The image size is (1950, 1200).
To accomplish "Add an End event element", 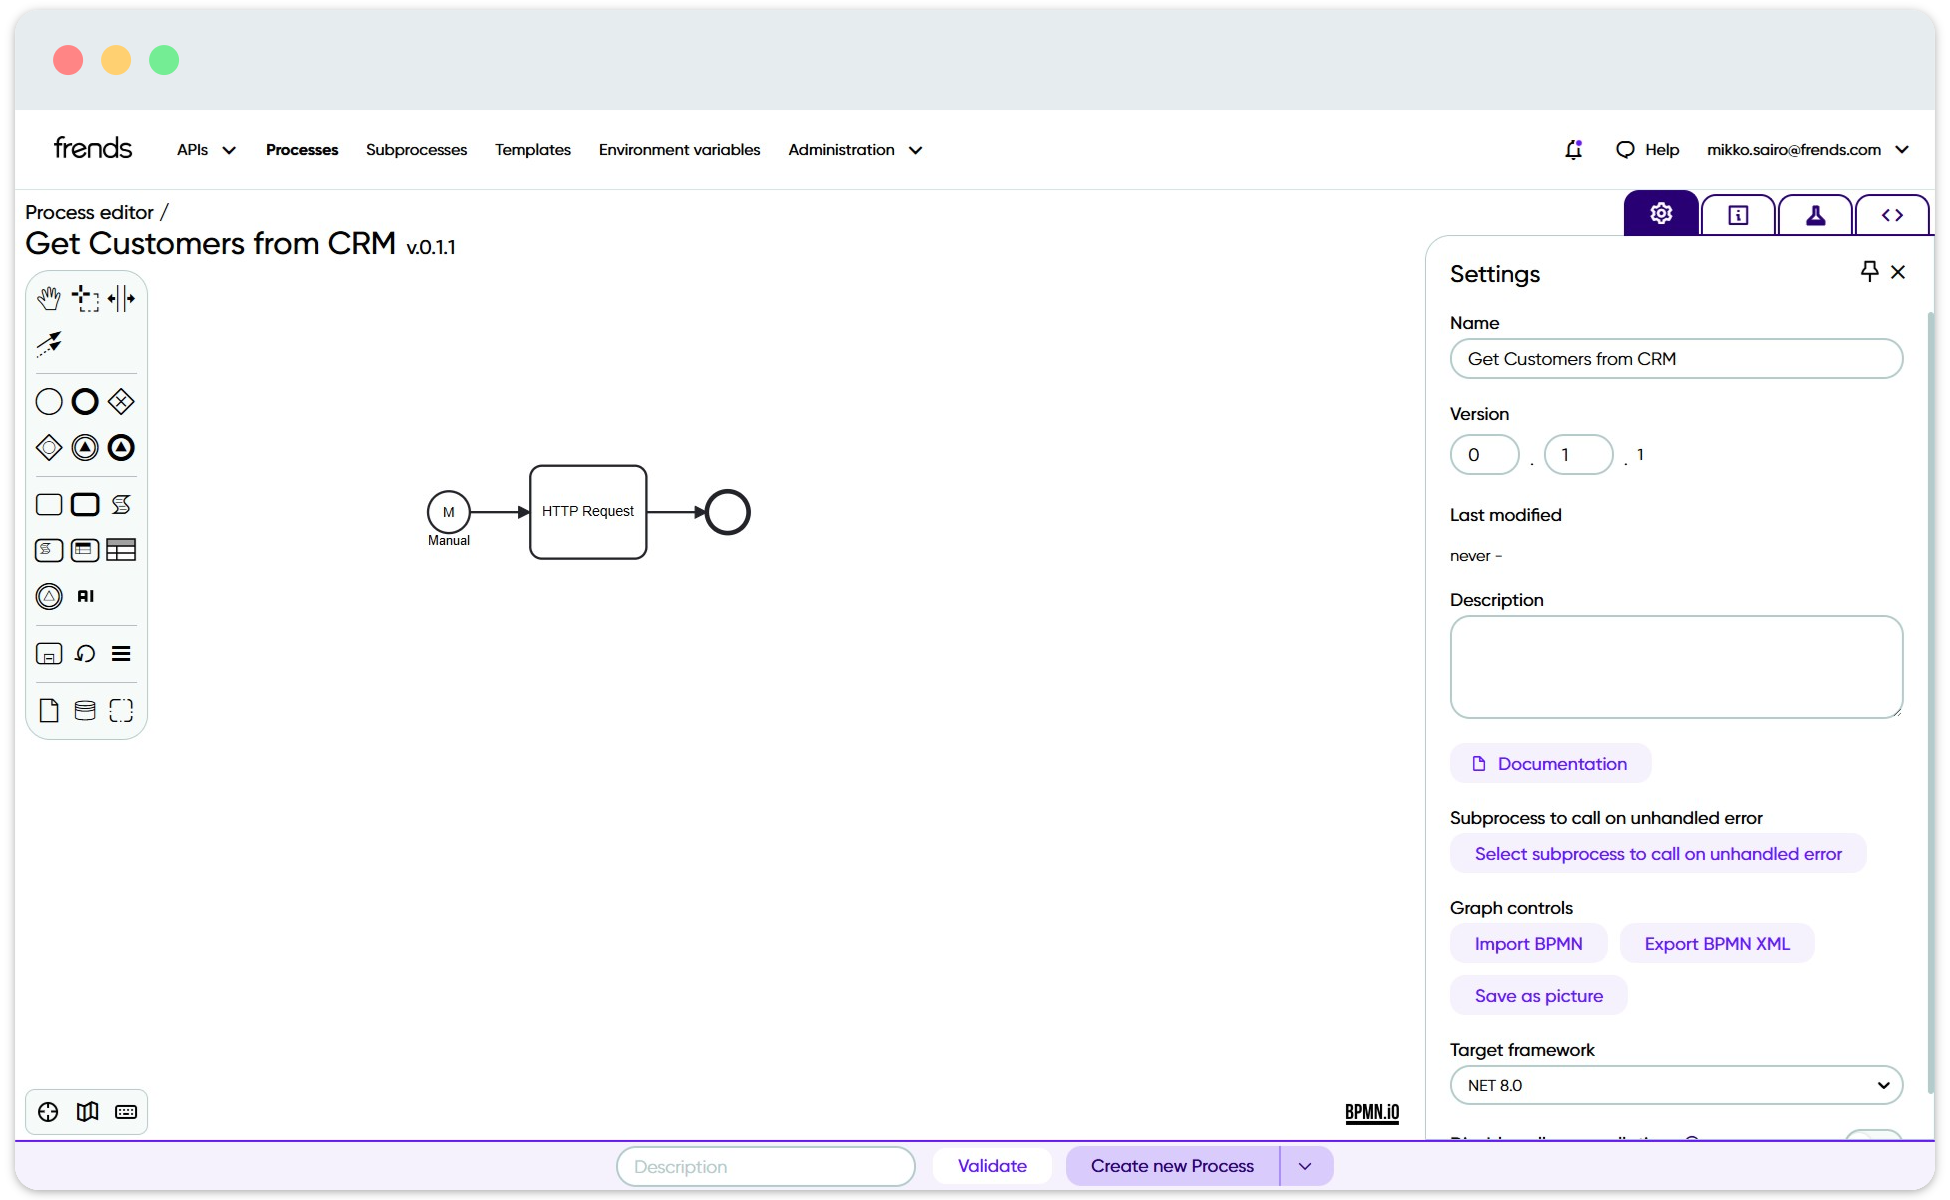I will pyautogui.click(x=84, y=401).
